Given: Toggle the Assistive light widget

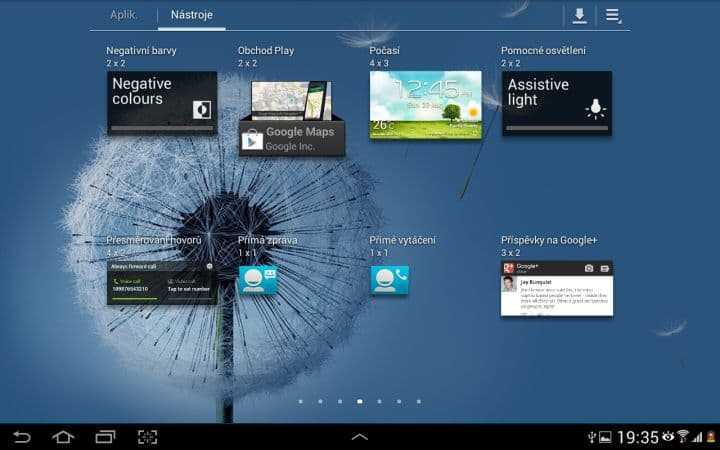Looking at the screenshot, I should (x=557, y=103).
